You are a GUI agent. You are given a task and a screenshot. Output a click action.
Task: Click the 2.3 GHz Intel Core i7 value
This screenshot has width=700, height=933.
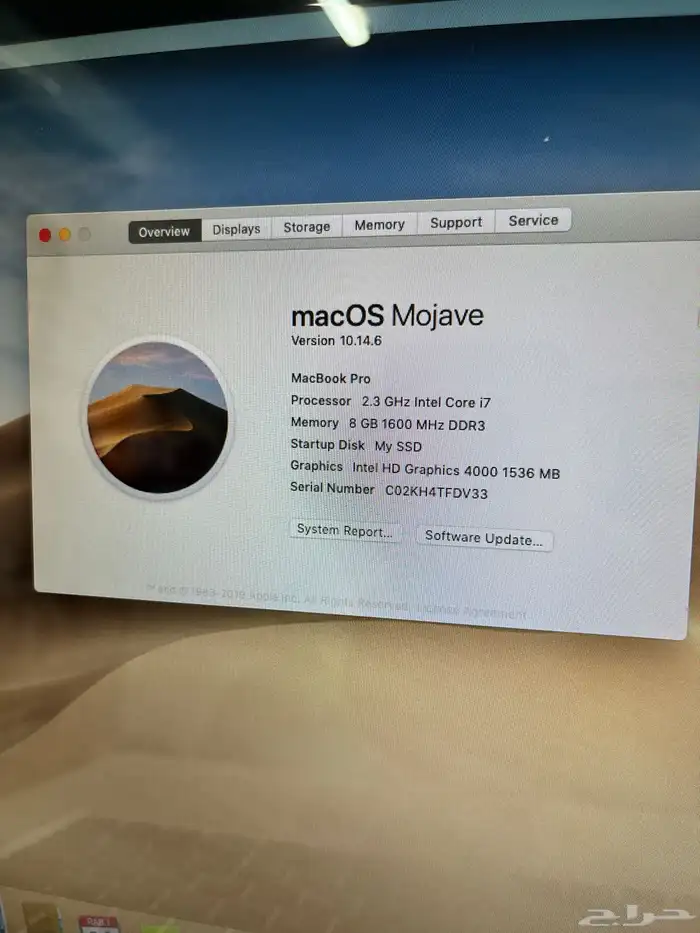click(426, 402)
